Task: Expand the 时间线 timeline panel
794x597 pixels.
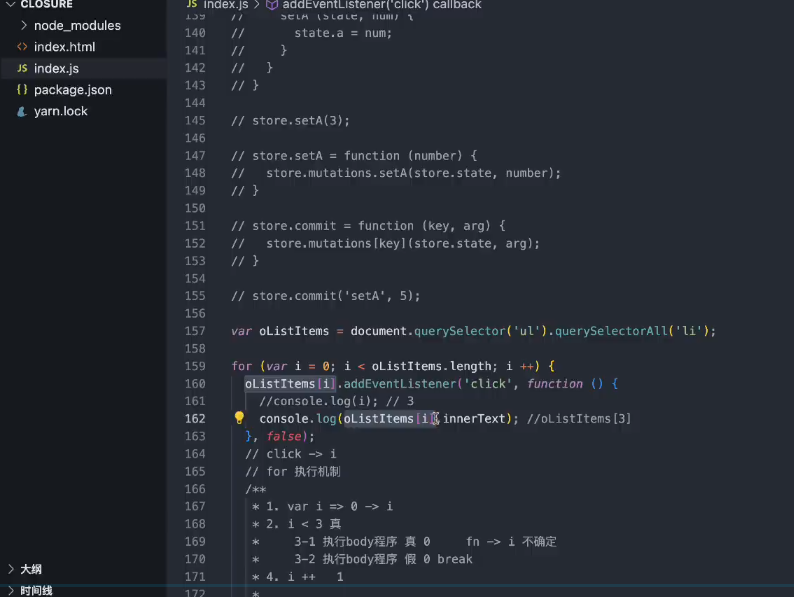Action: coord(36,590)
